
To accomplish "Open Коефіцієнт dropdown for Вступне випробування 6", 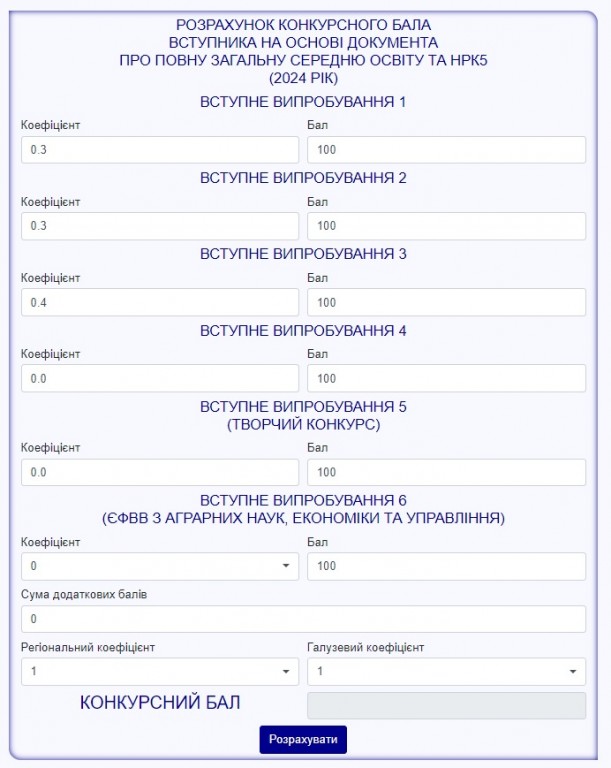I will (159, 566).
